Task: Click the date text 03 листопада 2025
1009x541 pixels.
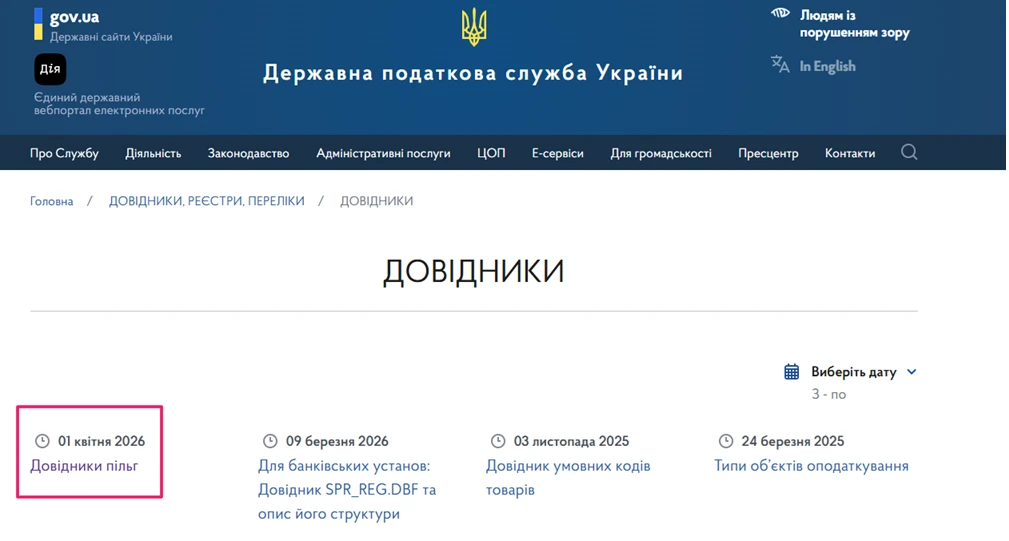Action: [571, 441]
